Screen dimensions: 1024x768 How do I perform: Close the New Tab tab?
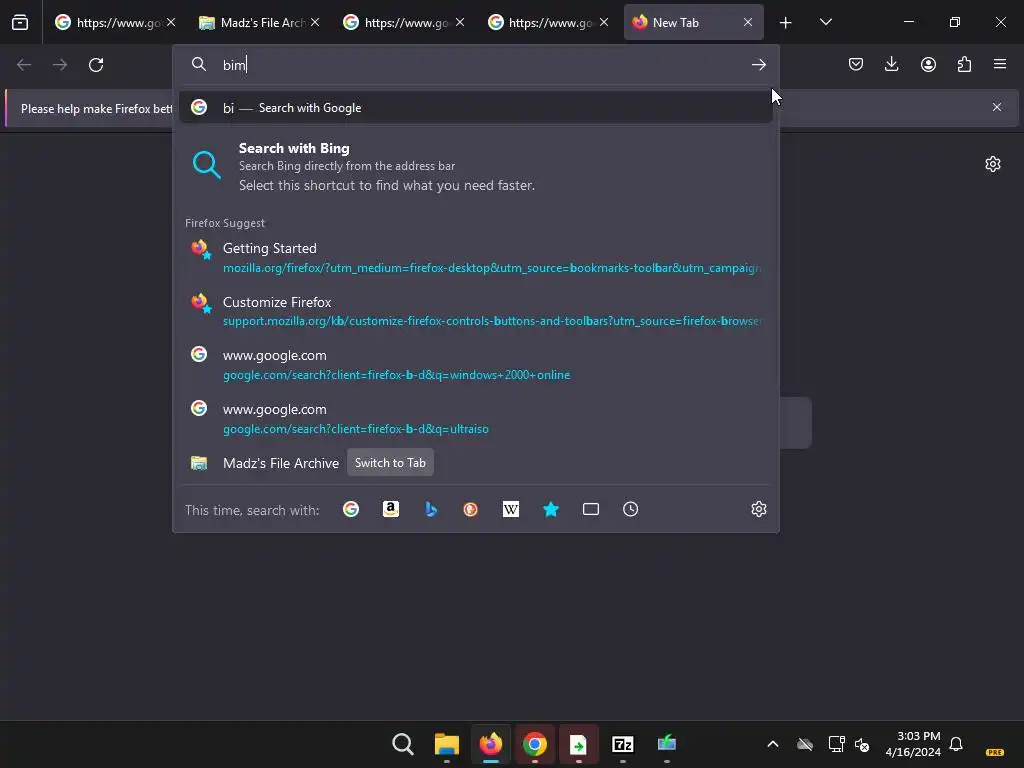click(x=748, y=22)
